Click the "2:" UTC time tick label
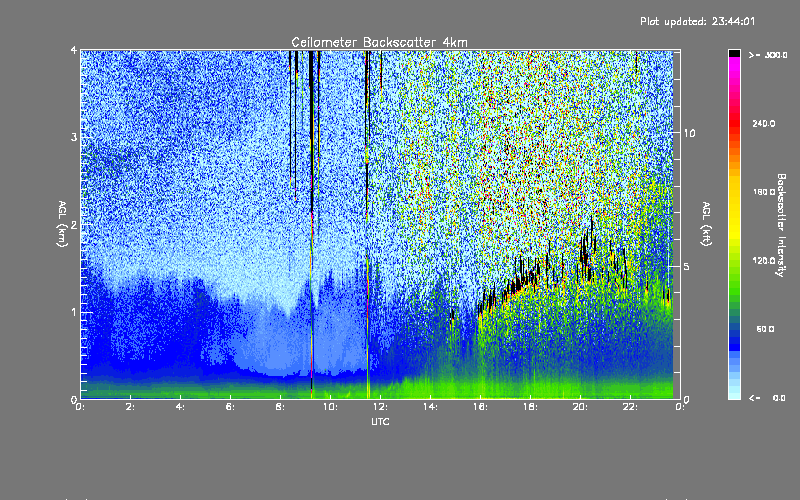Viewport: 800px width, 500px height. (x=130, y=407)
